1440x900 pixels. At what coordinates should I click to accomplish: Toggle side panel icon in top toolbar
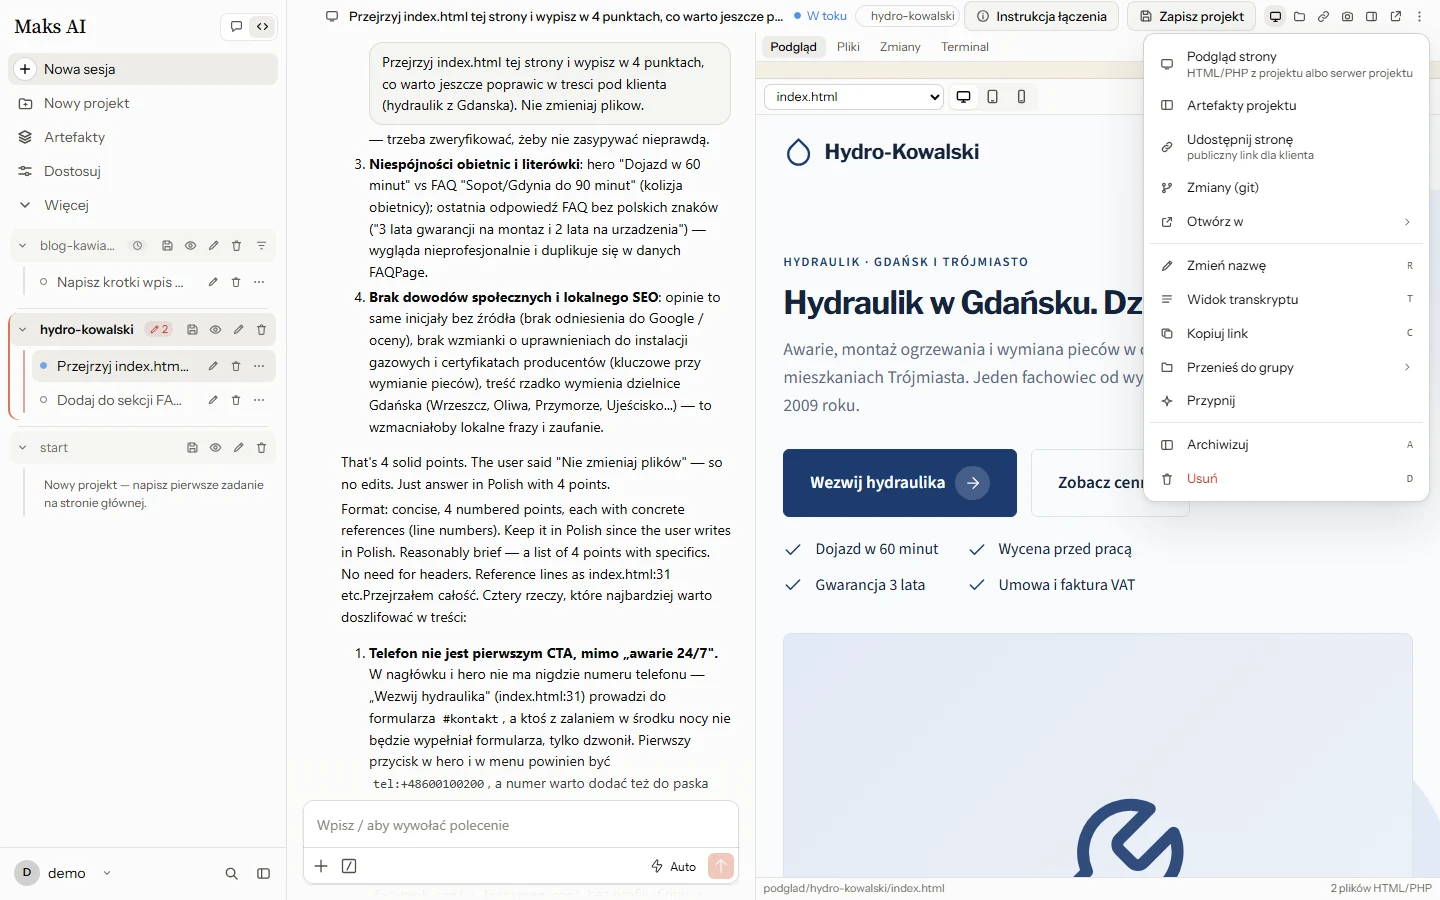coord(1372,16)
